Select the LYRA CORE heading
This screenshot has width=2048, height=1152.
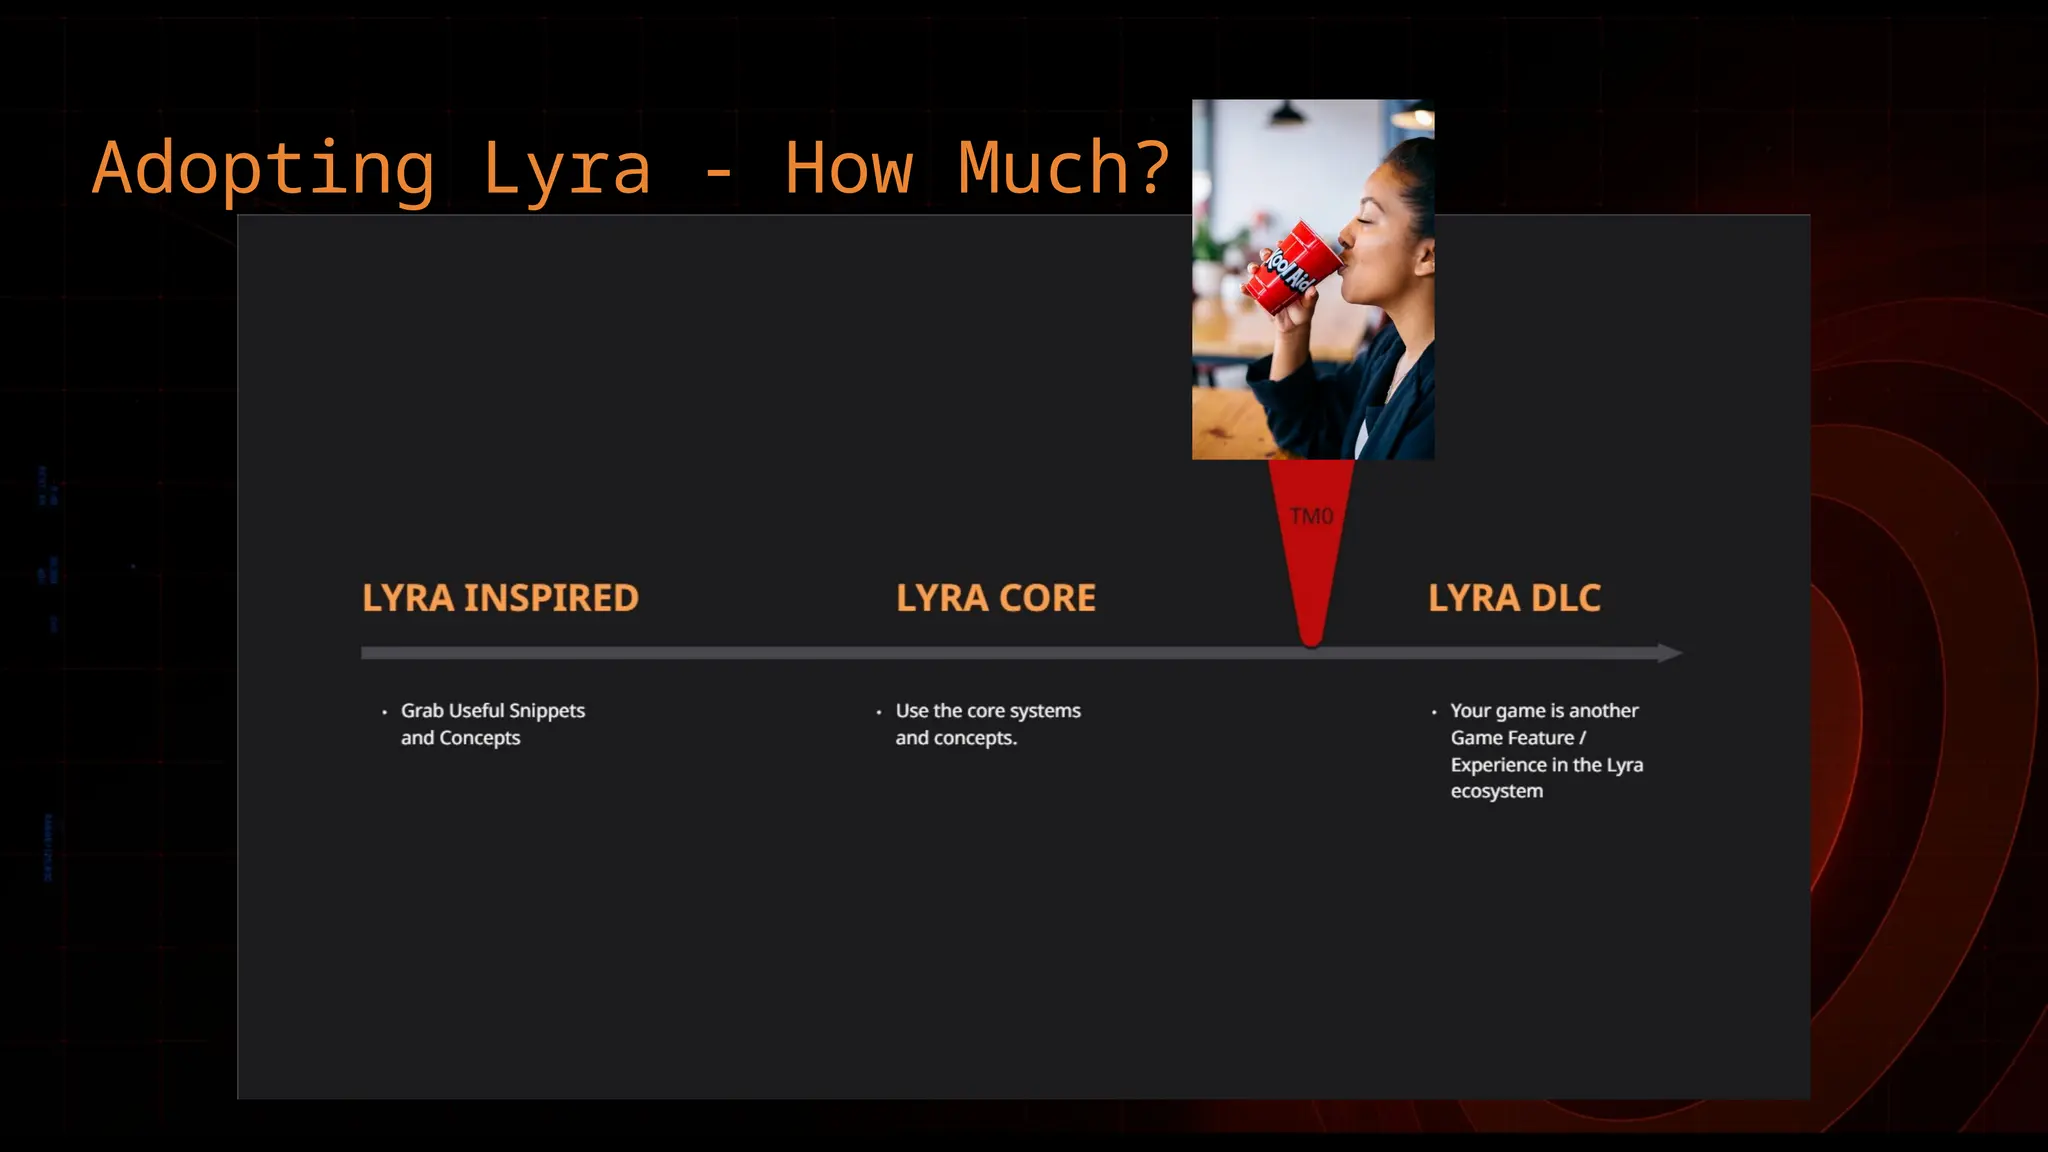(x=996, y=598)
